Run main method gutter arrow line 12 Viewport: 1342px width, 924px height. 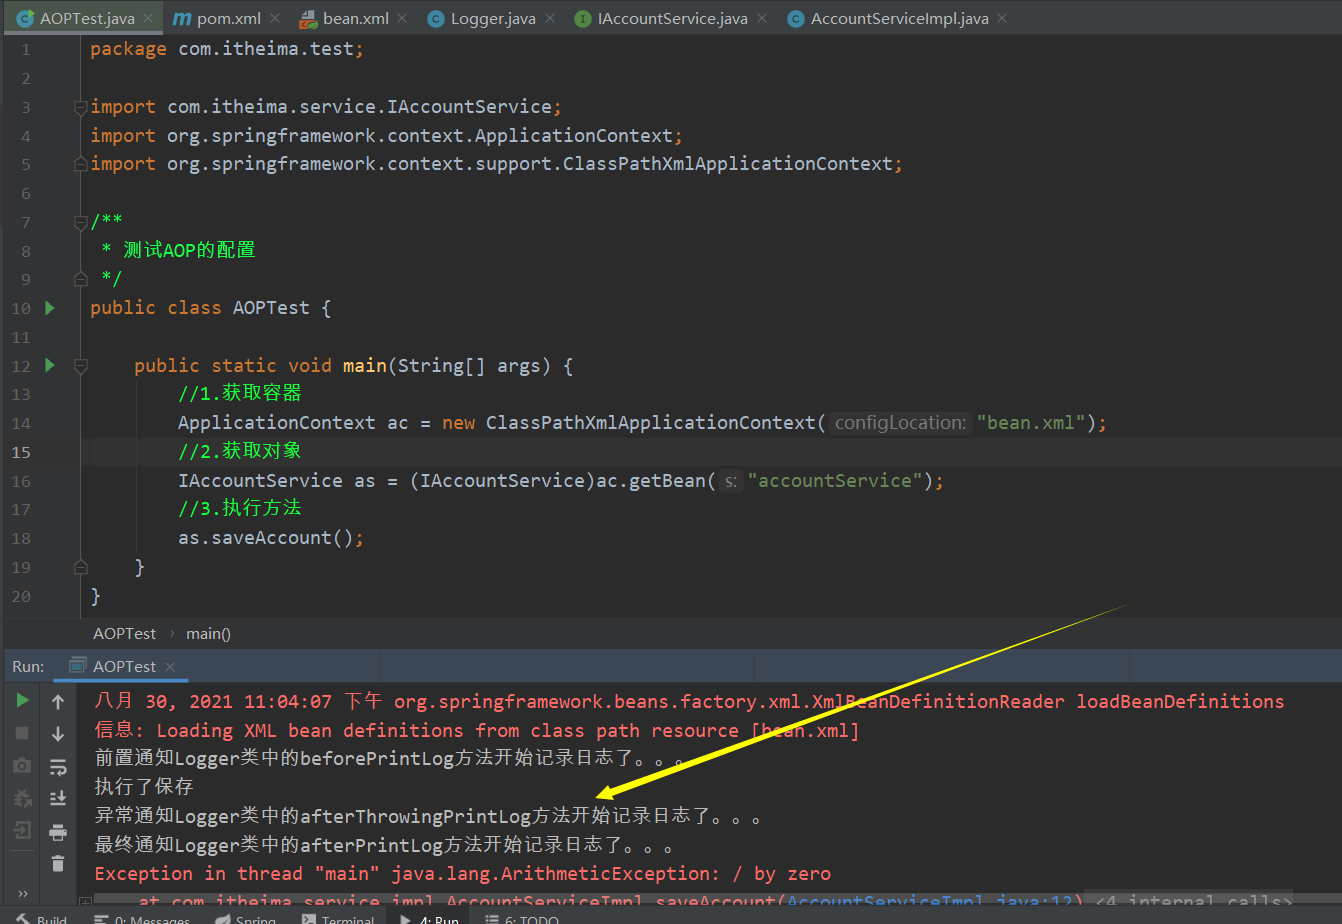tap(50, 365)
